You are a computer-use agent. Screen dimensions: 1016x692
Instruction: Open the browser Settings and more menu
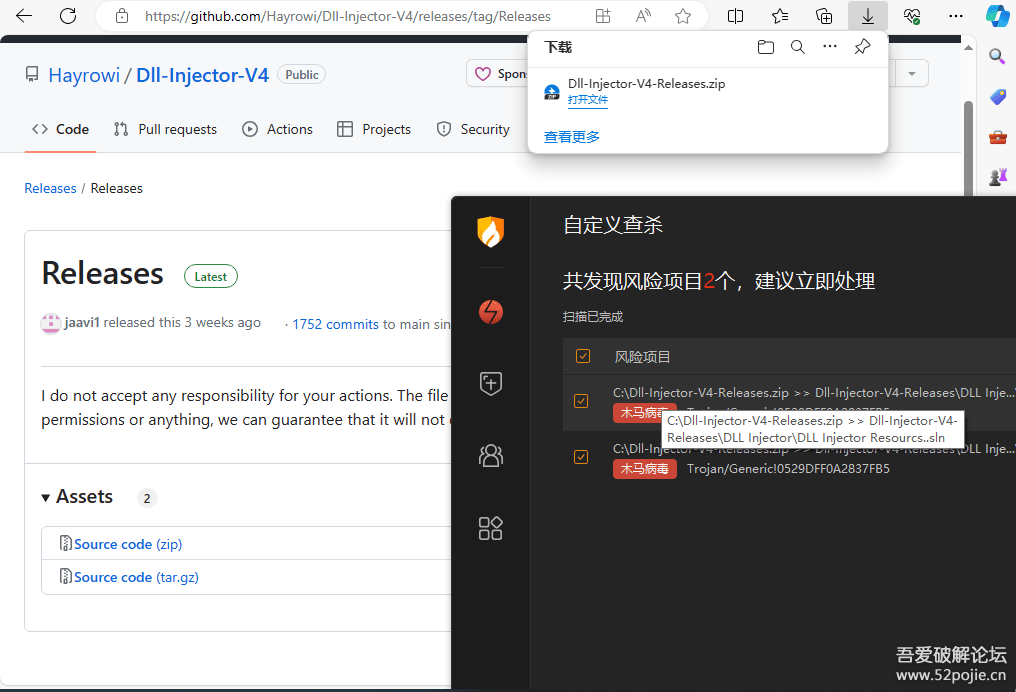(956, 16)
